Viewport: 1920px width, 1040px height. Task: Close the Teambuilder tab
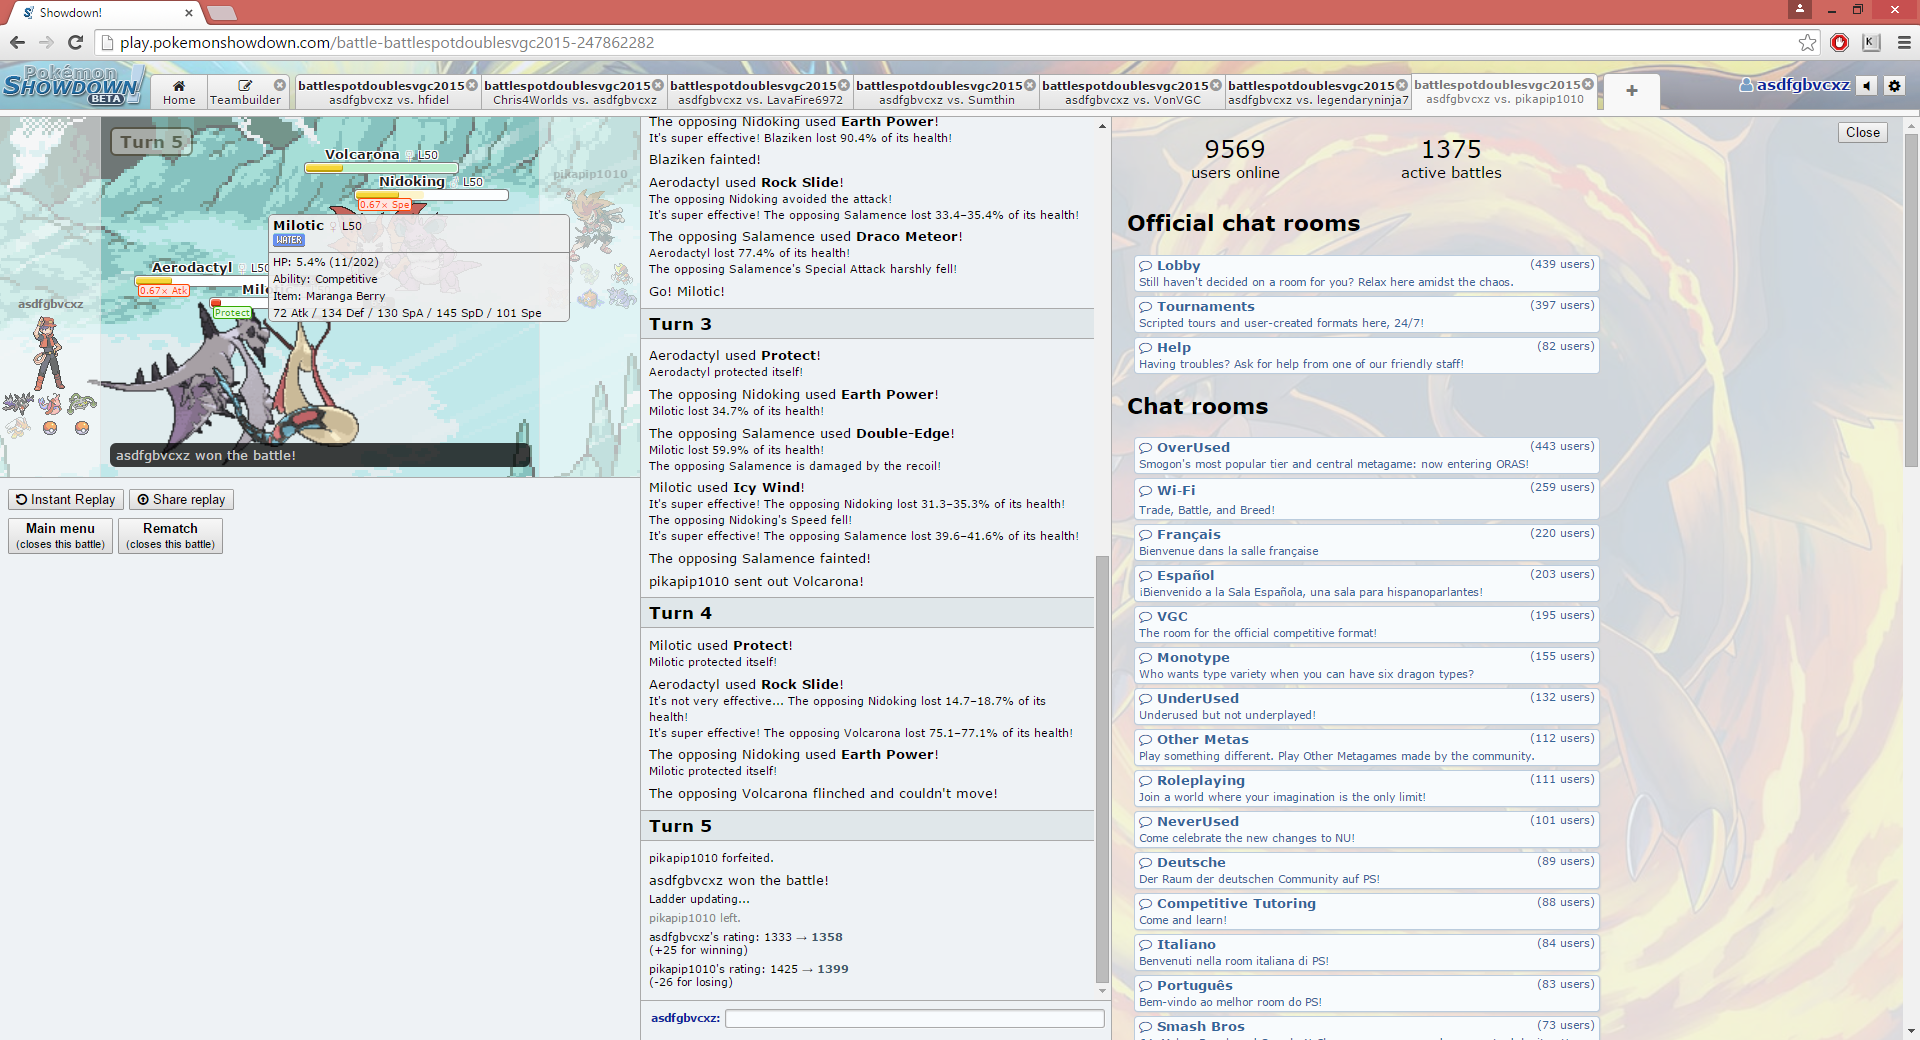point(280,85)
